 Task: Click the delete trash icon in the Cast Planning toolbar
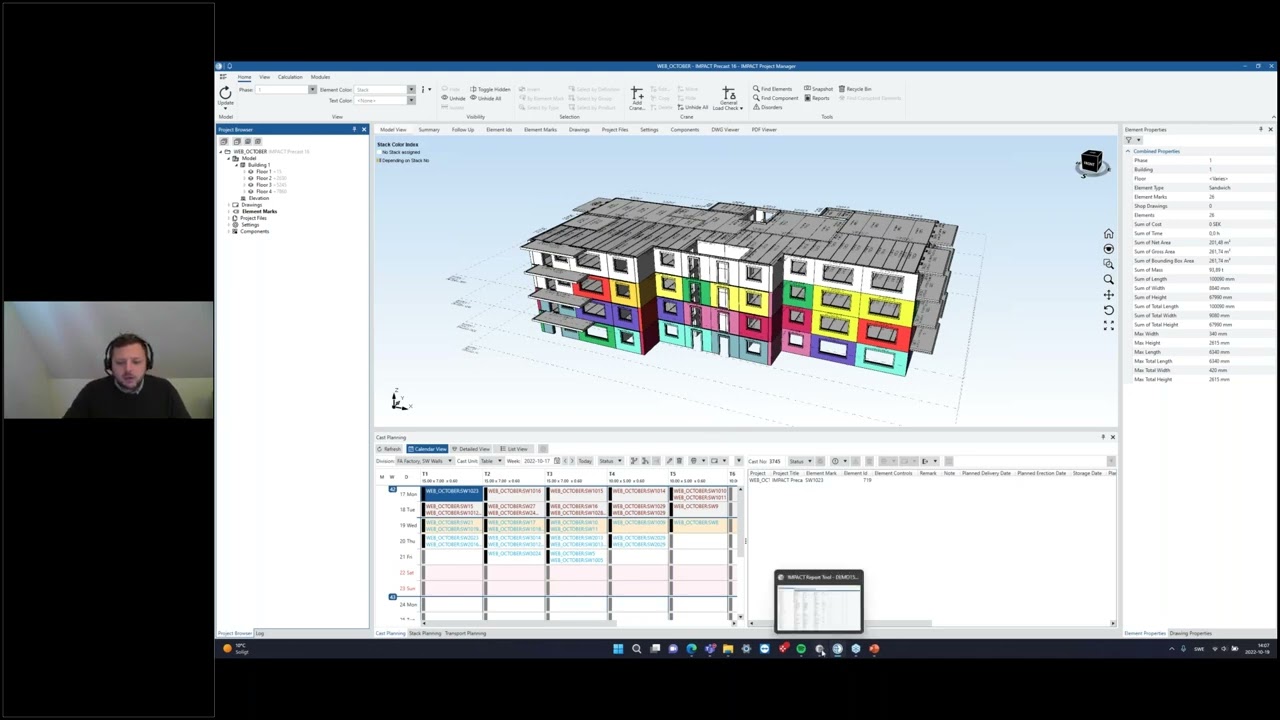pos(679,461)
